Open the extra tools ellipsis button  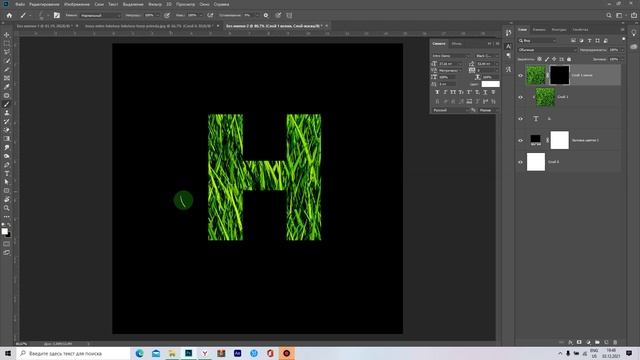(7, 217)
